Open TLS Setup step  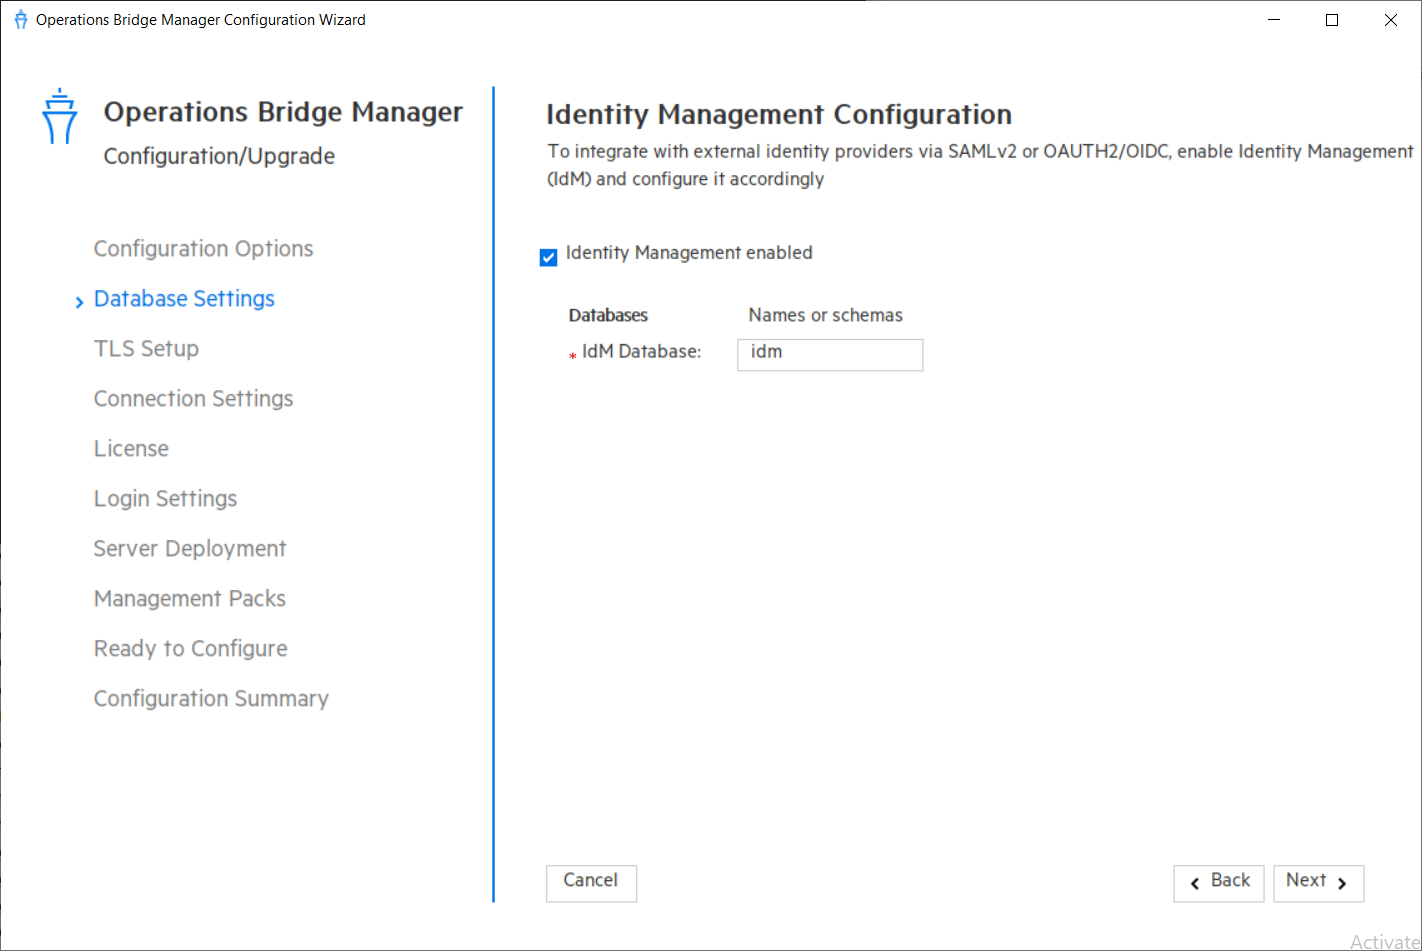pyautogui.click(x=146, y=348)
